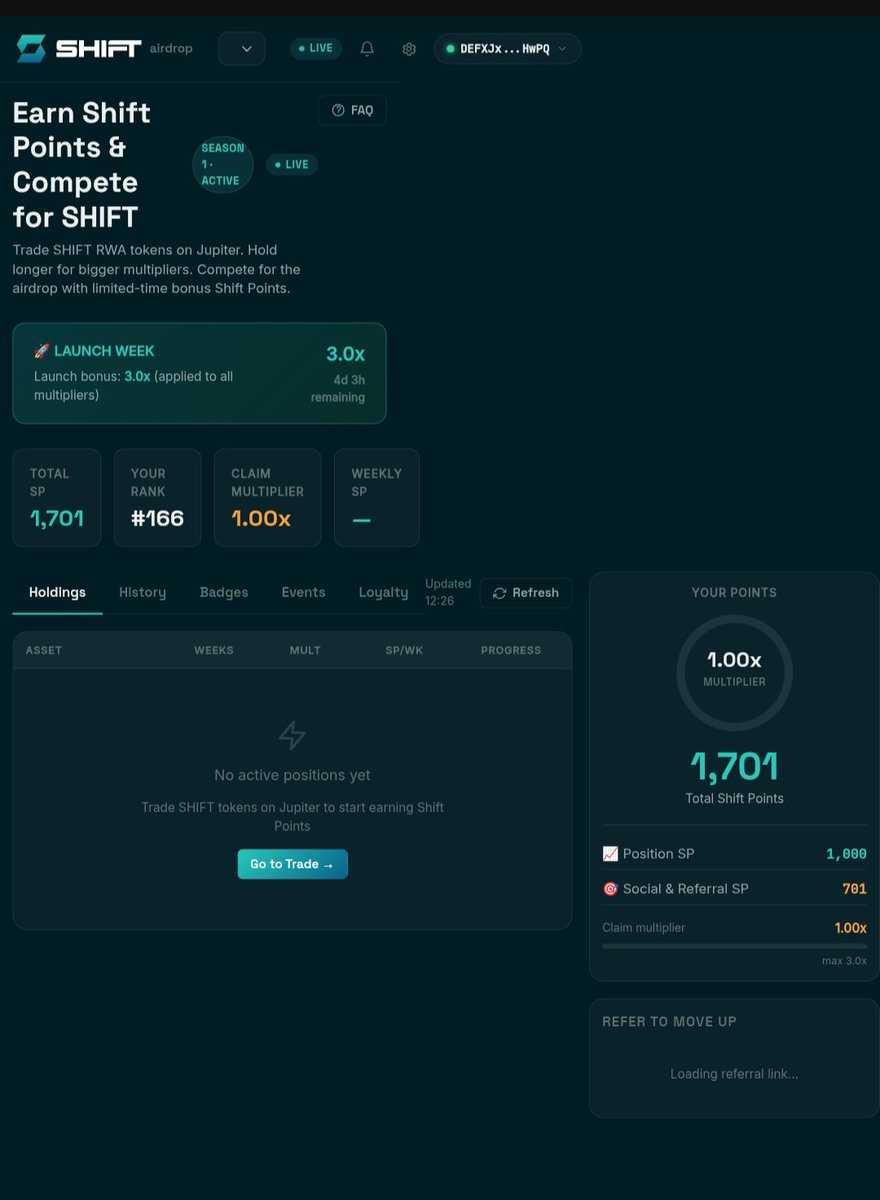Click the WEEKS column header
Screen dimensions: 880x1200
tap(214, 650)
